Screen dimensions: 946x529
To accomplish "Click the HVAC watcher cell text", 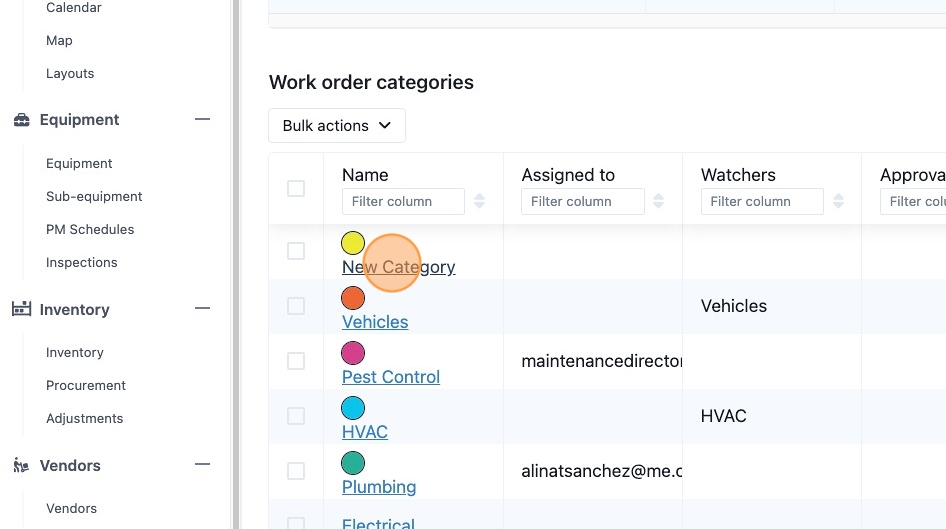I will point(723,416).
